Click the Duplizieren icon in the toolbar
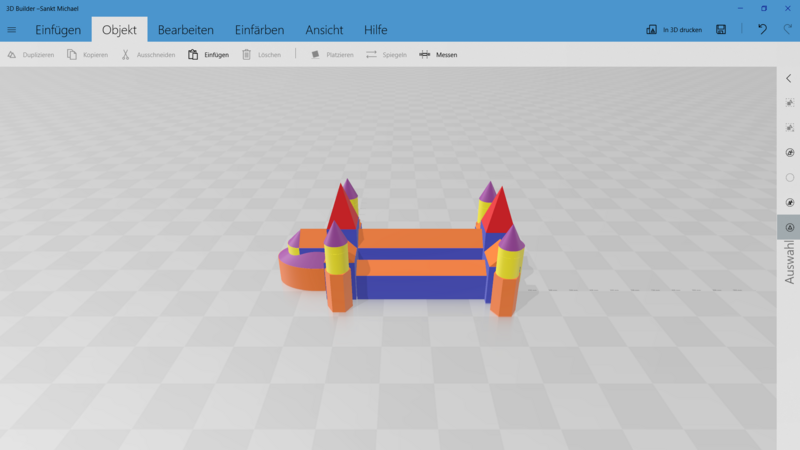The height and width of the screenshot is (450, 800). click(x=12, y=55)
